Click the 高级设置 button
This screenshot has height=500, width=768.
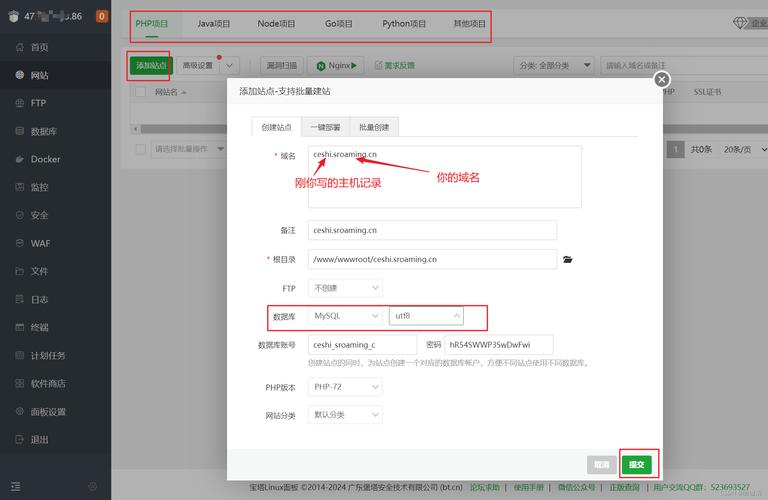[198, 65]
